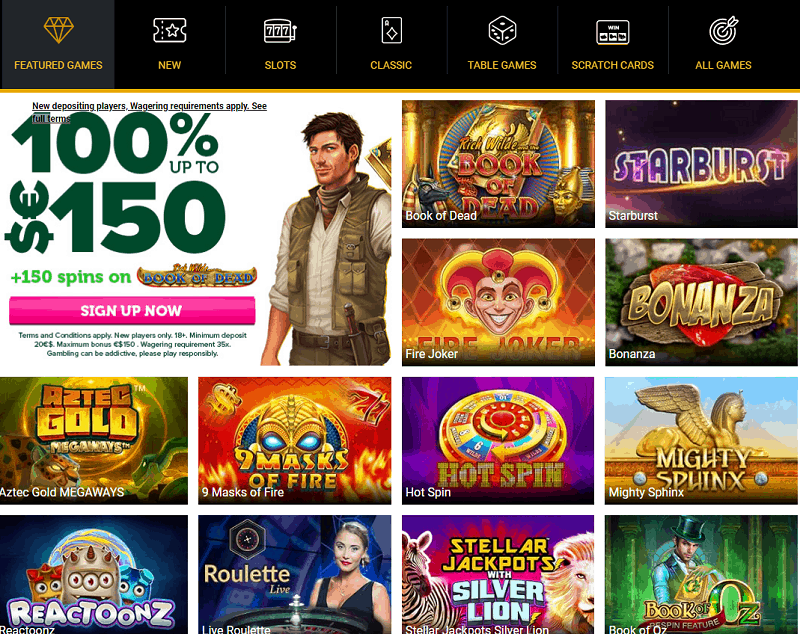Click the diamond Featured Games icon
Image resolution: width=800 pixels, height=634 pixels.
[x=59, y=30]
